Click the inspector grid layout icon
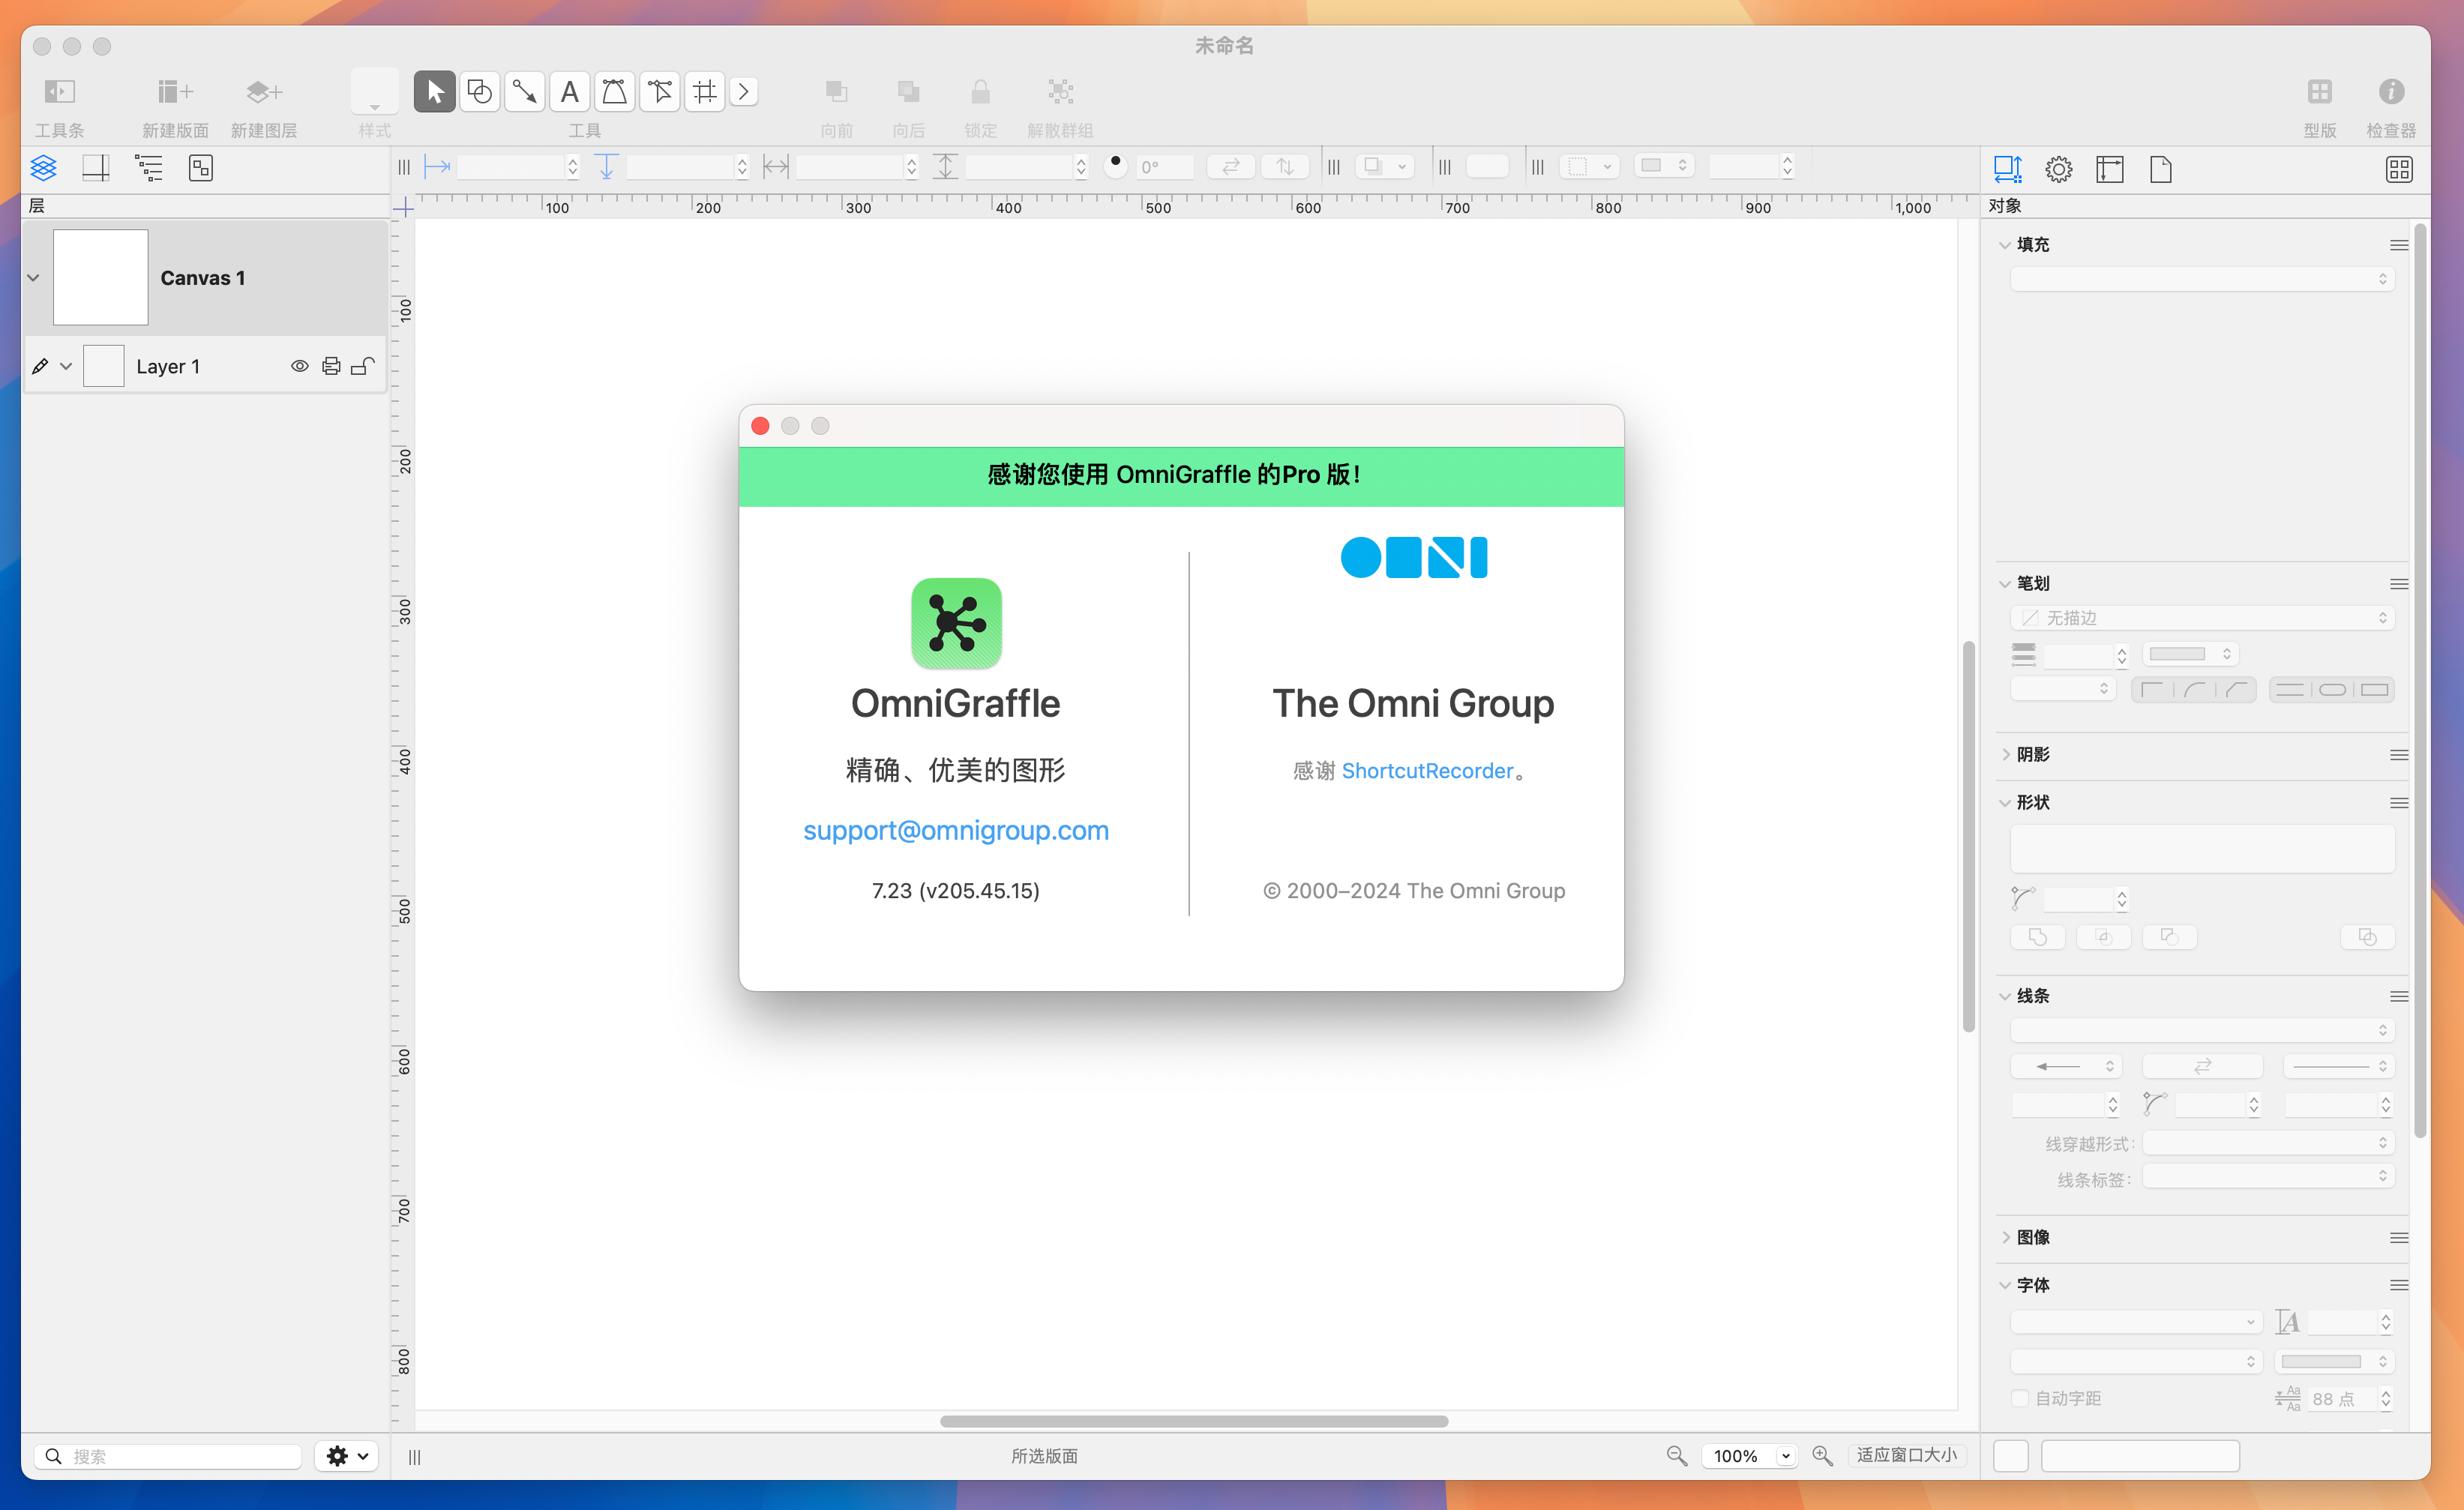Image resolution: width=2464 pixels, height=1510 pixels. (x=2399, y=169)
